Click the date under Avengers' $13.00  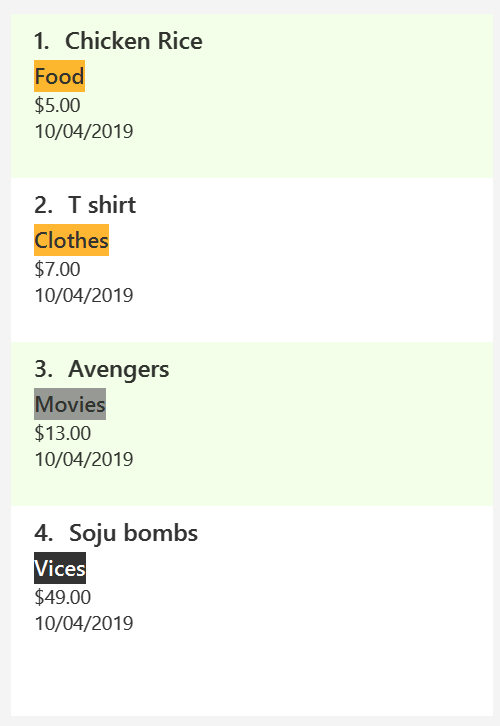coord(84,459)
